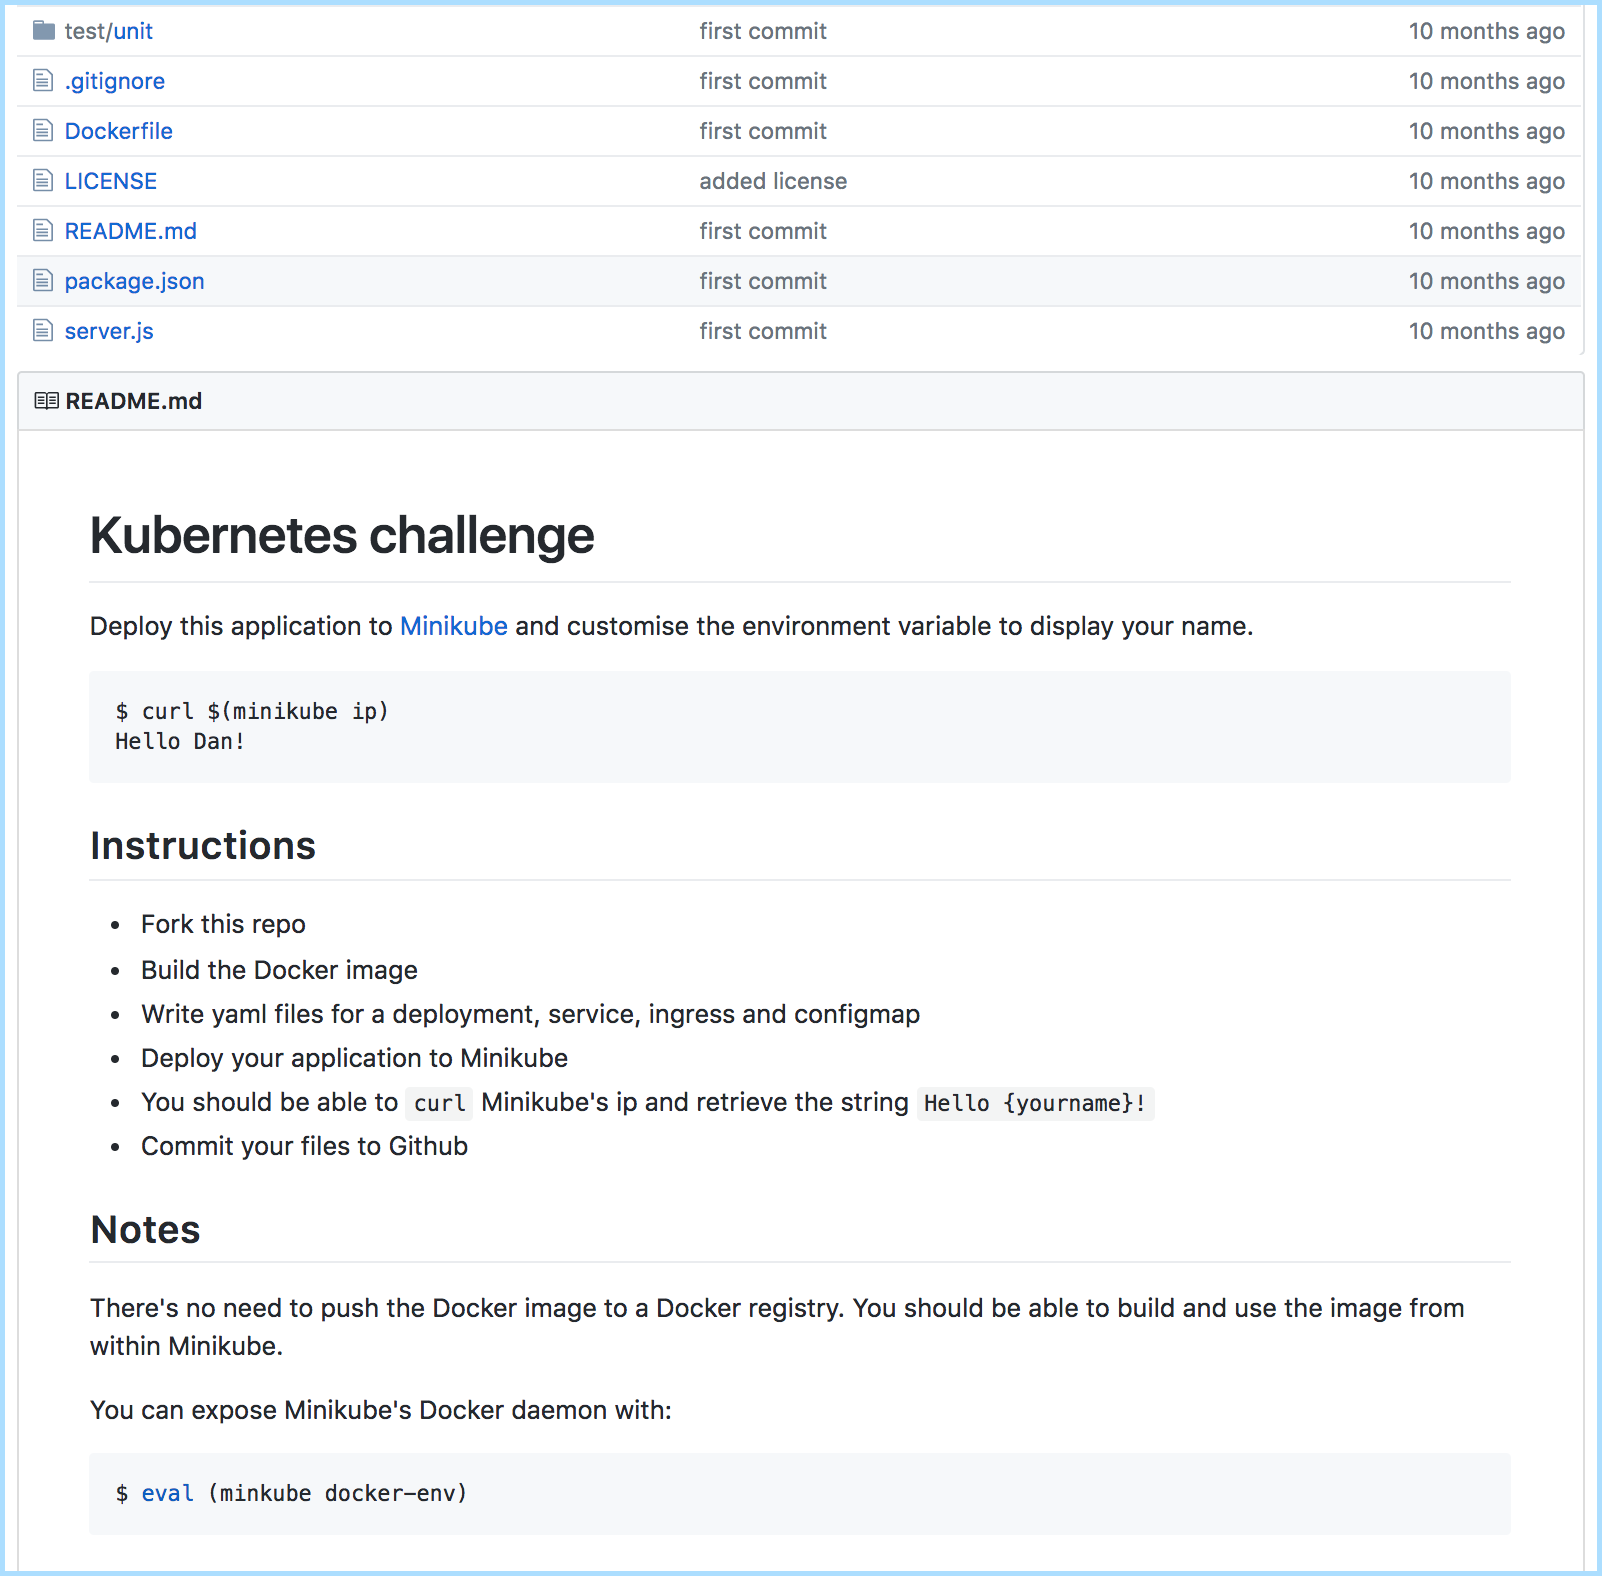Open the Dockerfile file link
The width and height of the screenshot is (1602, 1576).
[x=119, y=131]
